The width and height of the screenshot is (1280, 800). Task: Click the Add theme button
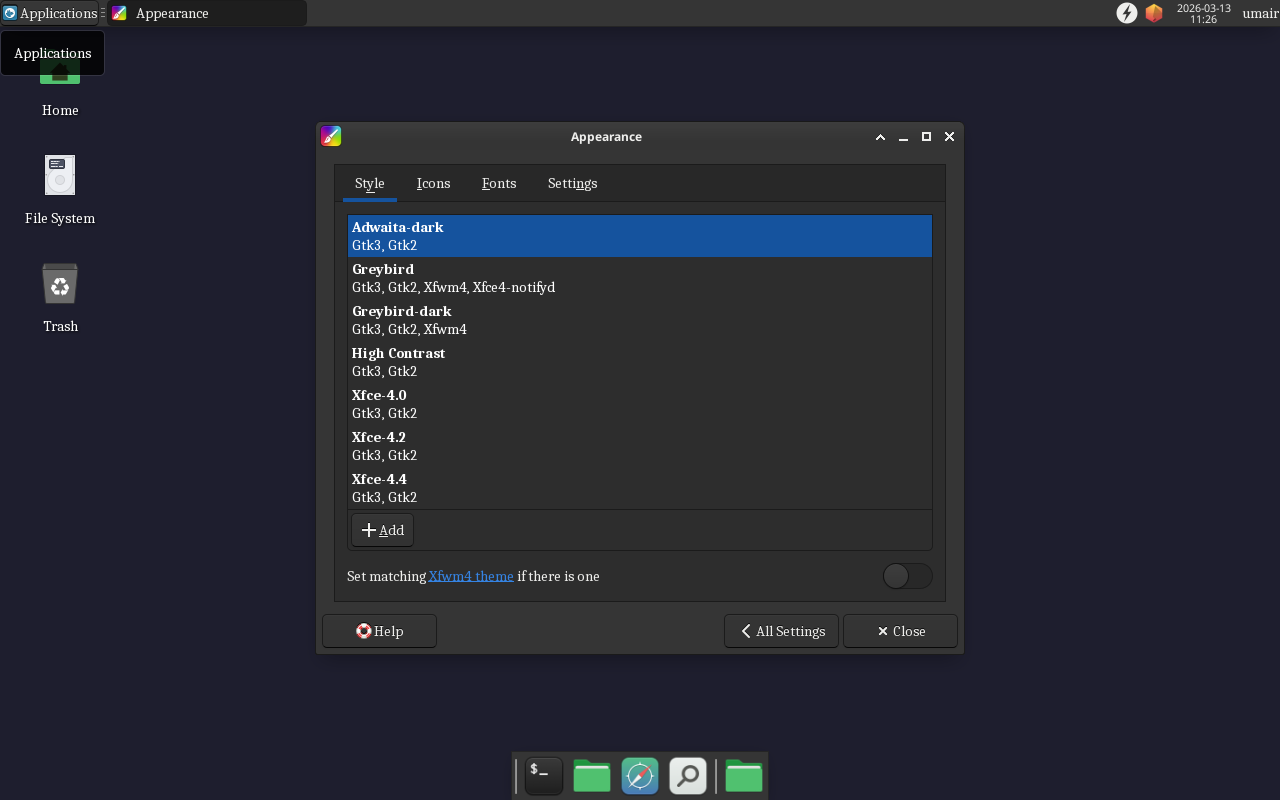point(382,530)
